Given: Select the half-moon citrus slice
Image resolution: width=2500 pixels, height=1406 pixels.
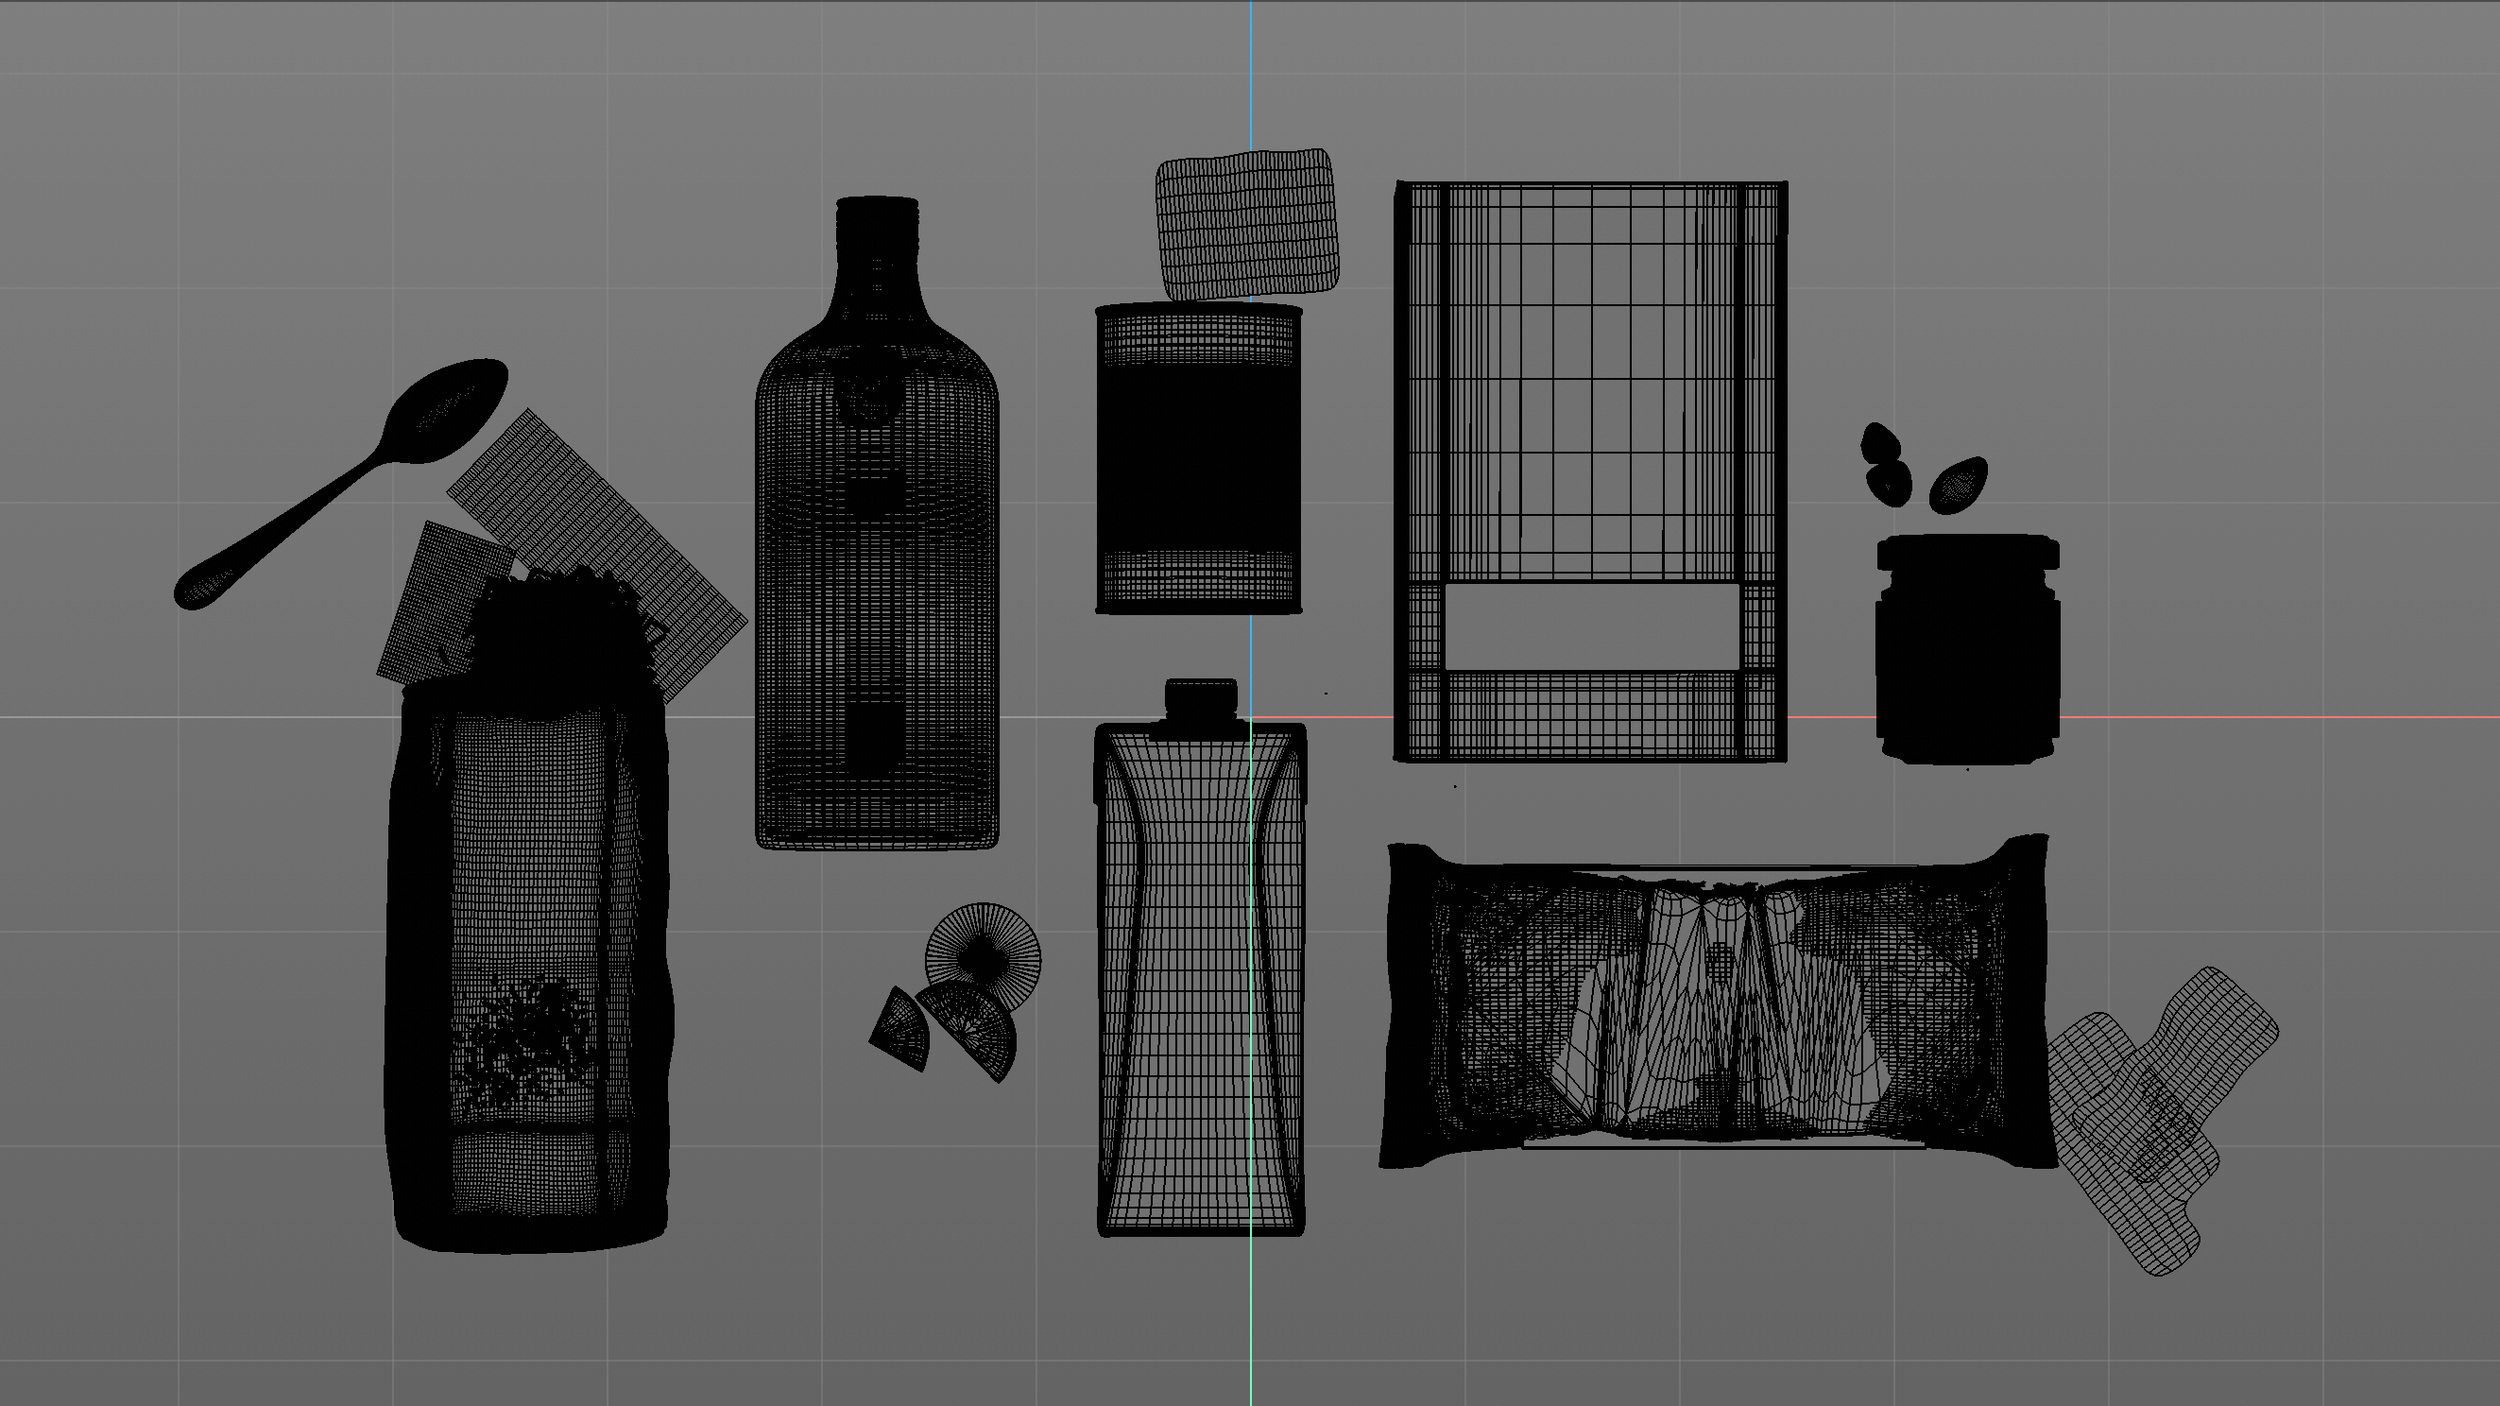Looking at the screenshot, I should coord(970,1030).
